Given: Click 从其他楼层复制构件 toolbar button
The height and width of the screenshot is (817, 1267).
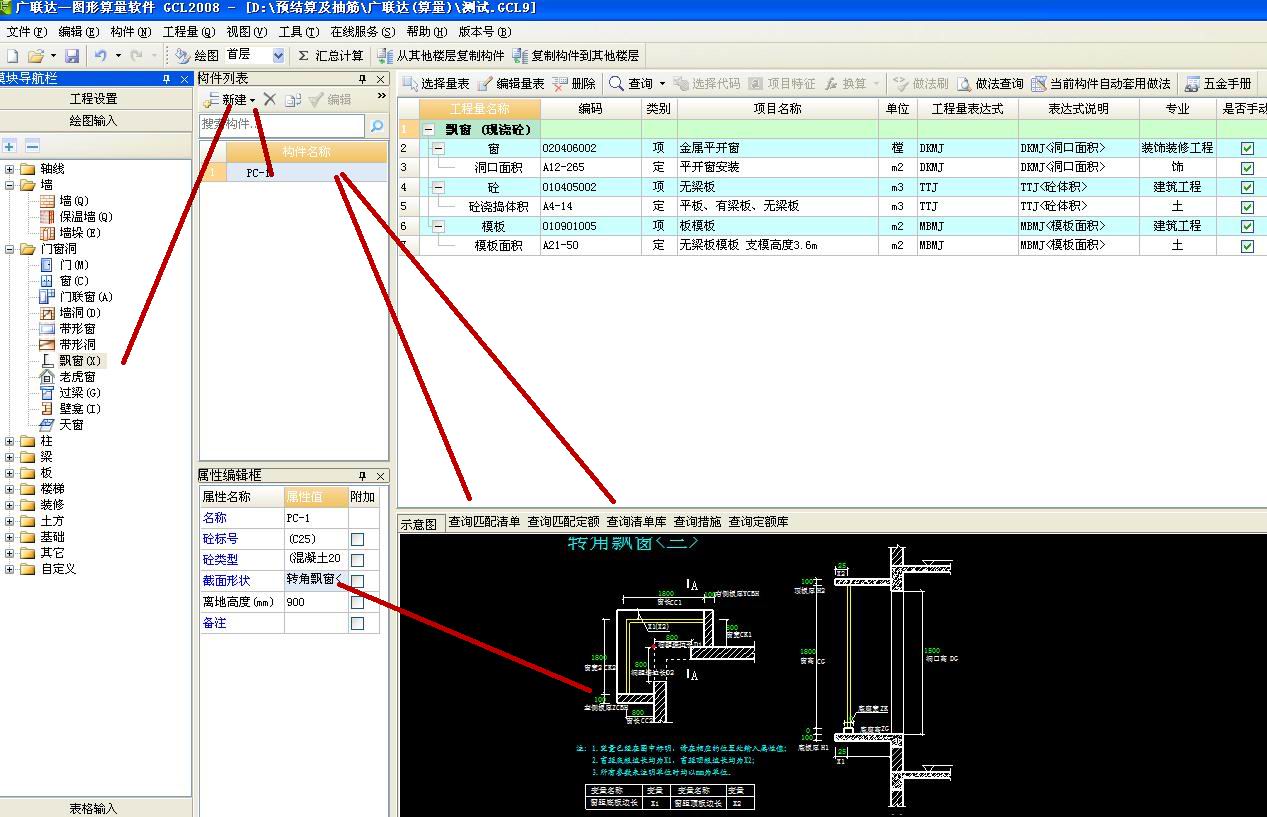Looking at the screenshot, I should (x=441, y=56).
